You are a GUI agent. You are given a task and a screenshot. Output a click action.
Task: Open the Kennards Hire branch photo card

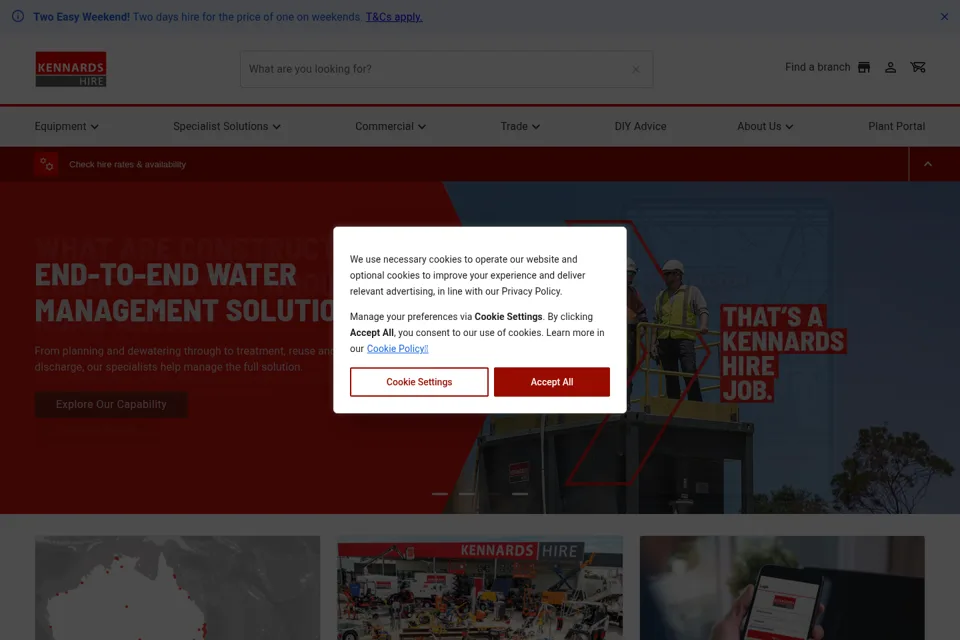(480, 588)
